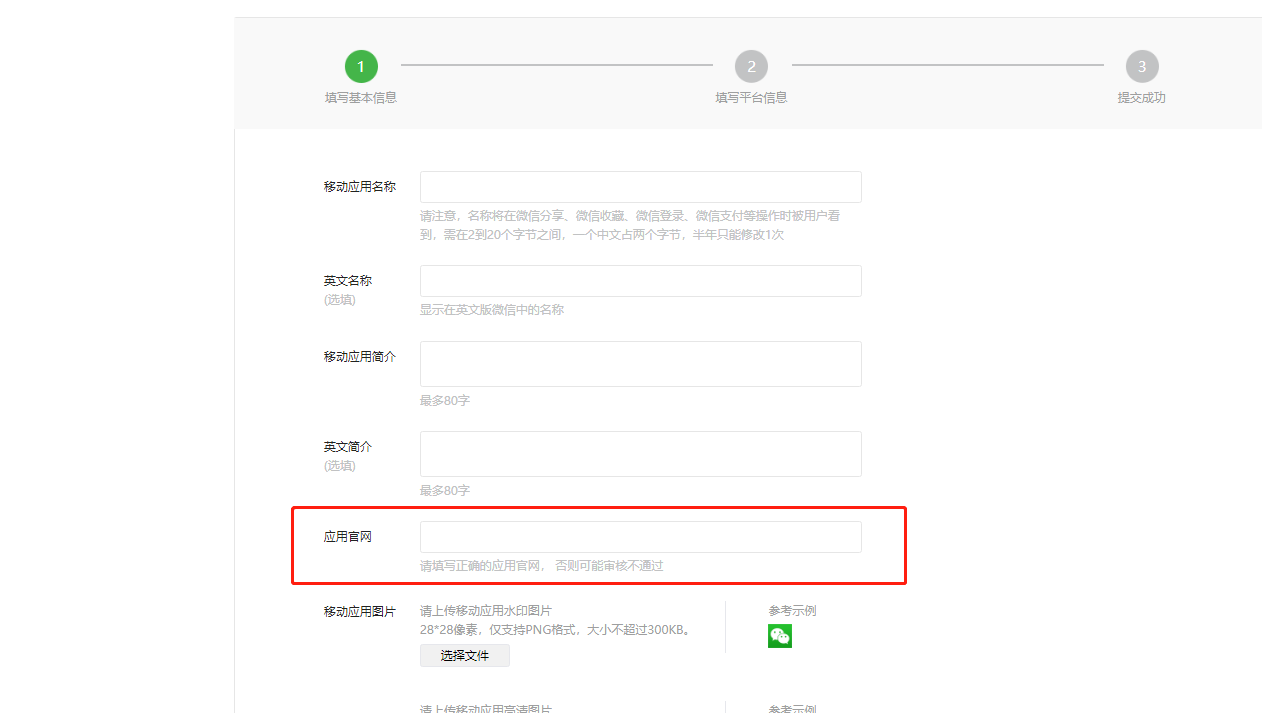Click into the 英文简介 text area
This screenshot has height=713, width=1262.
[640, 454]
